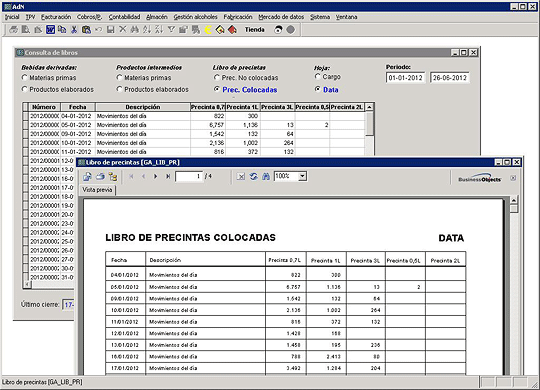540x390 pixels.
Task: Open the Fabricación menu
Action: coord(238,17)
